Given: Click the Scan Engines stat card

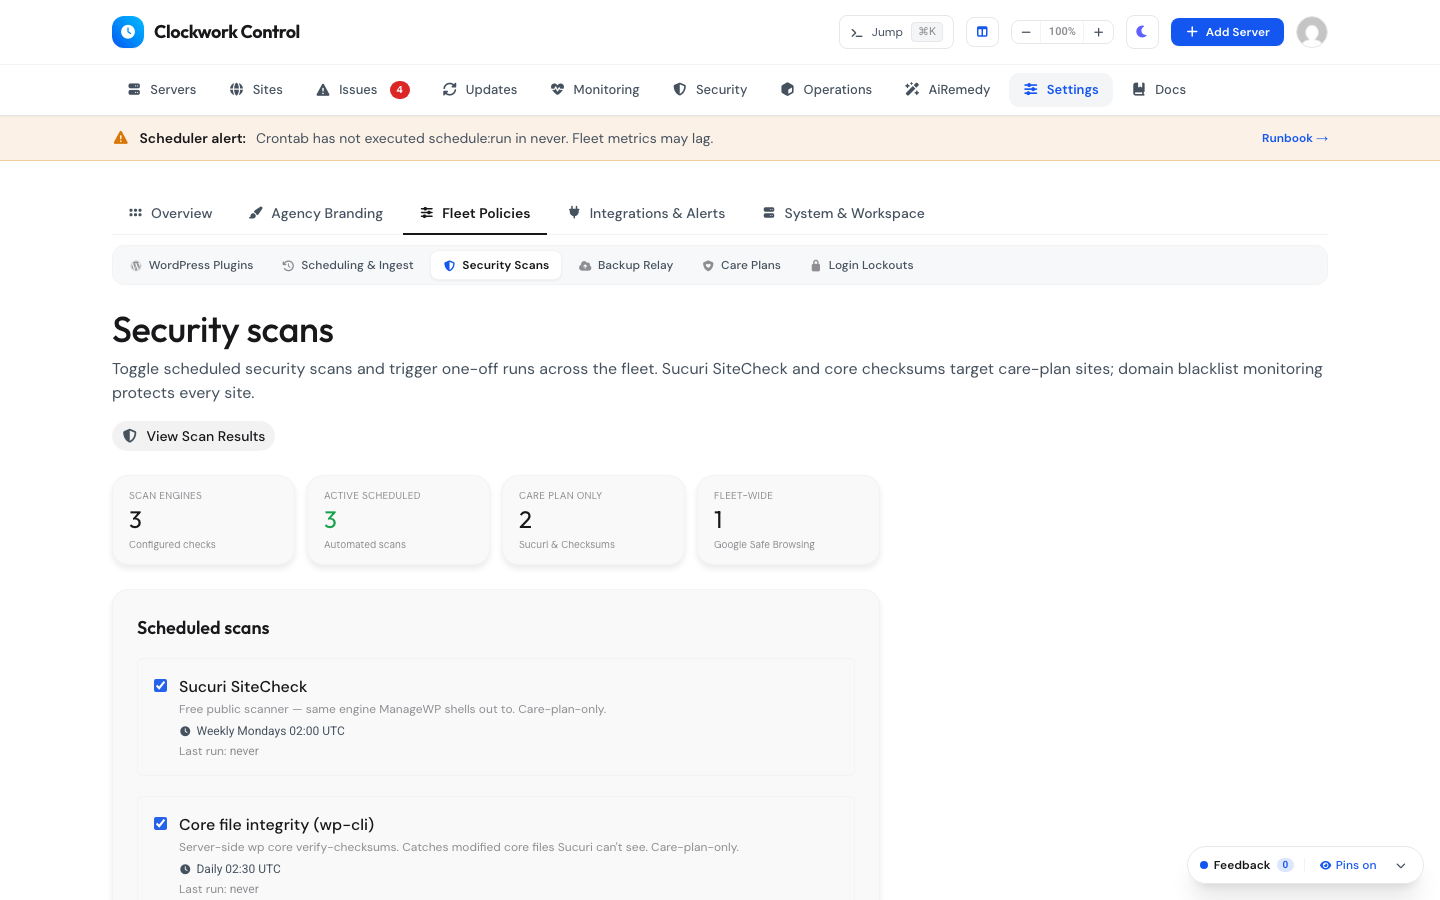Looking at the screenshot, I should pyautogui.click(x=204, y=520).
